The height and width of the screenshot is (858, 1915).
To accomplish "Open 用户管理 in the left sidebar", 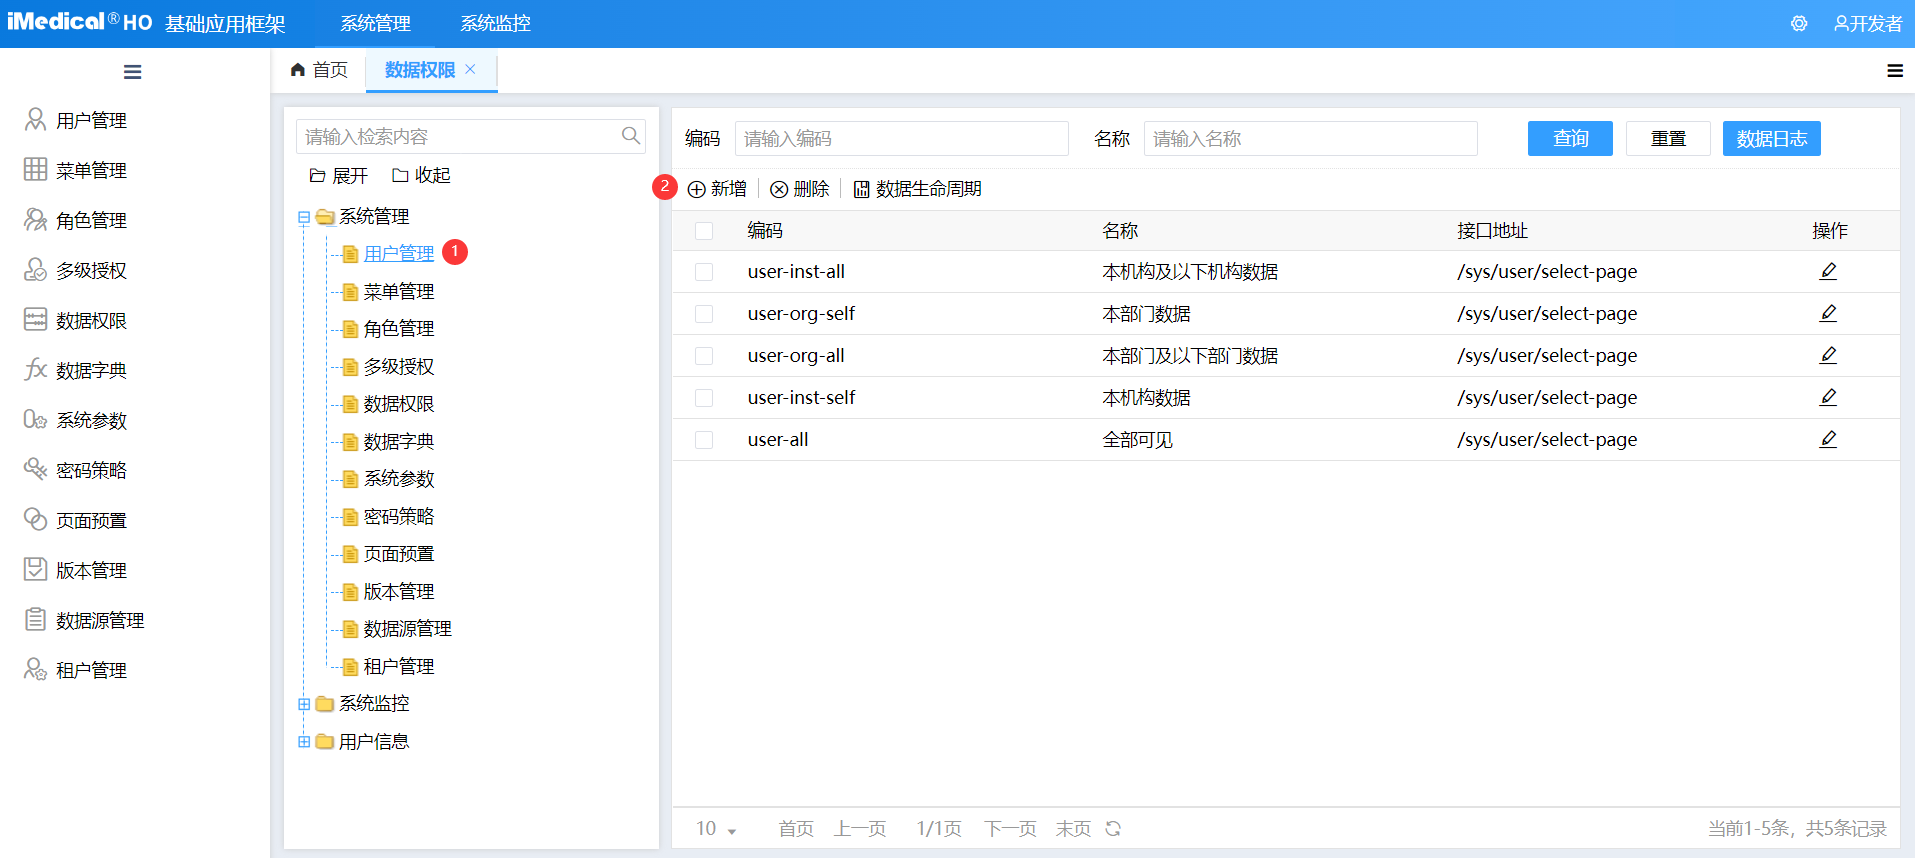I will click(x=76, y=120).
